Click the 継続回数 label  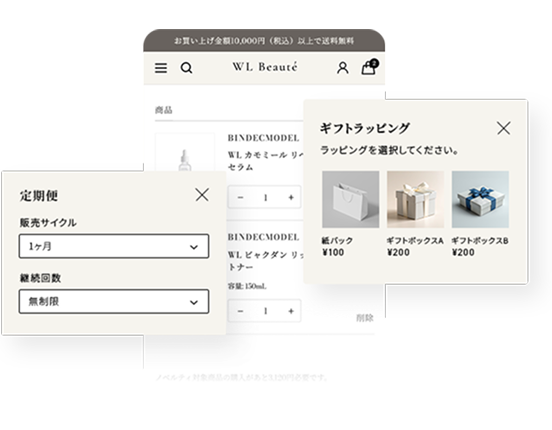tap(40, 278)
